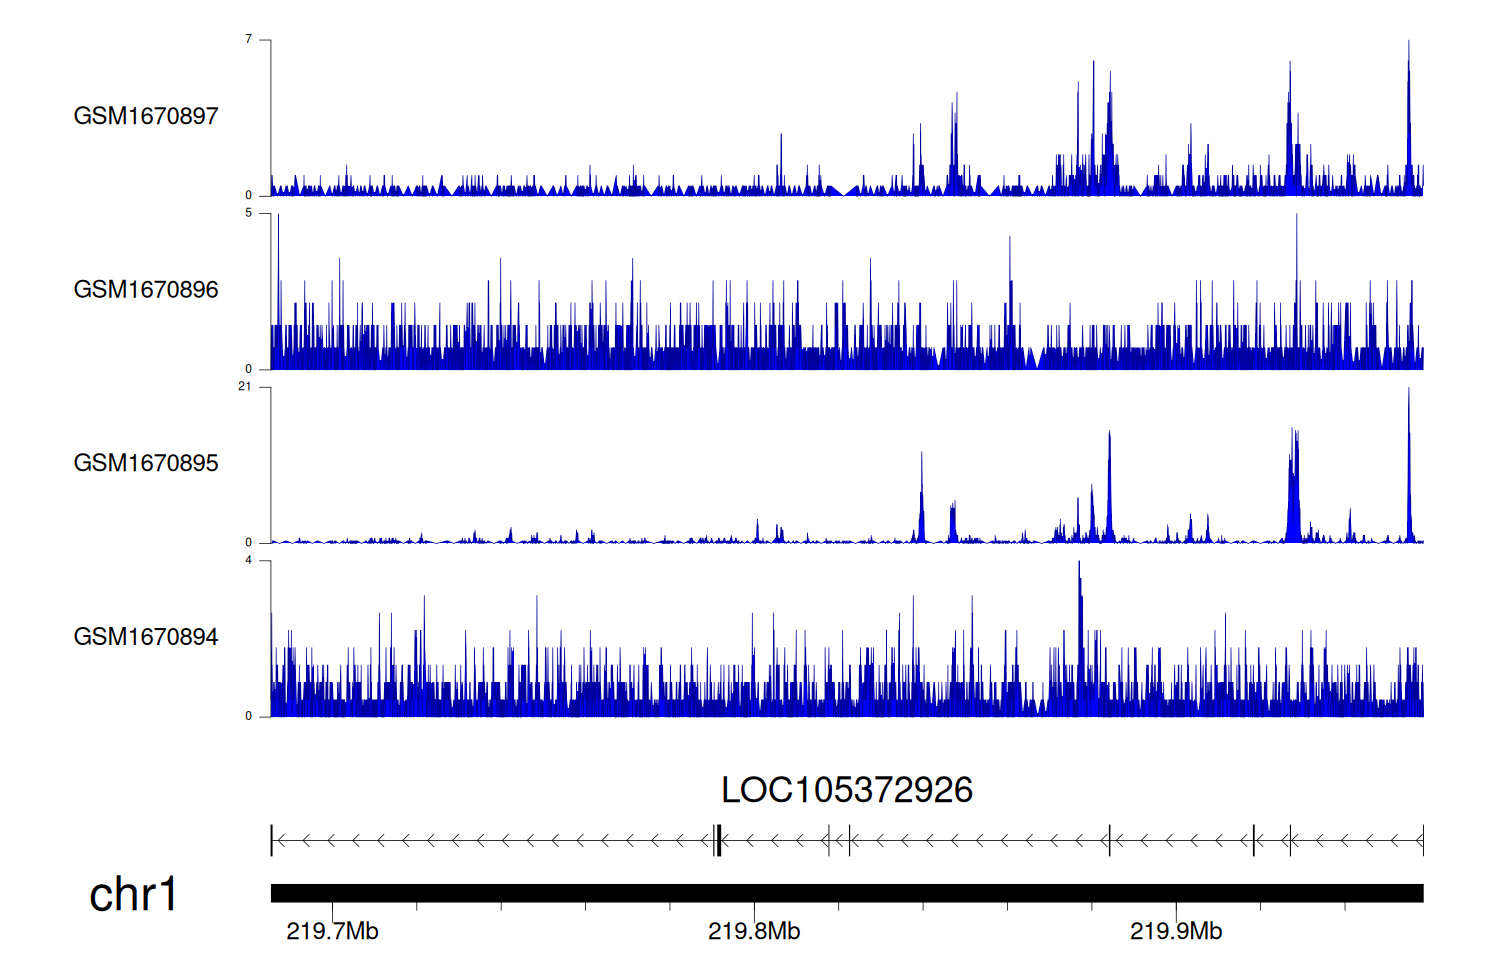
Task: Select the GSM1670896 track label
Action: pyautogui.click(x=146, y=290)
